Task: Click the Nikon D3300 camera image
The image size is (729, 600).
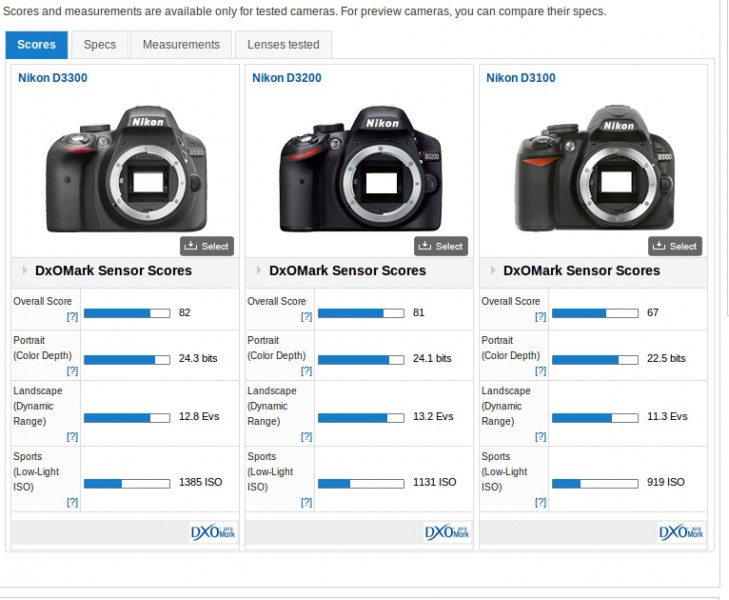Action: point(126,169)
